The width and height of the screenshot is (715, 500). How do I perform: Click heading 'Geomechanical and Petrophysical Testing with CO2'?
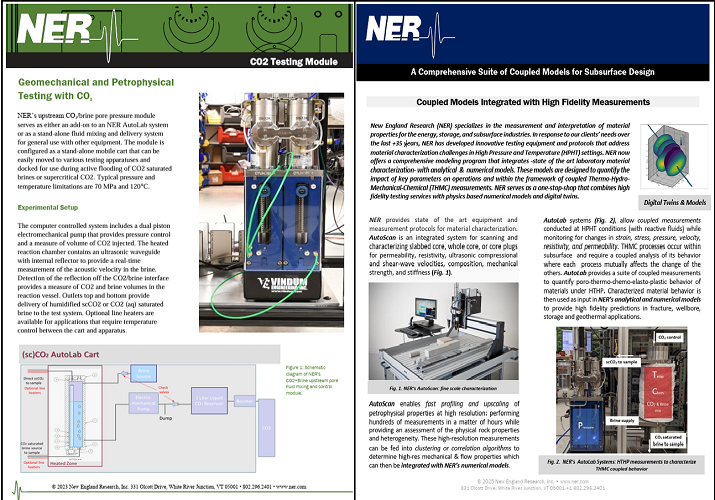click(96, 89)
